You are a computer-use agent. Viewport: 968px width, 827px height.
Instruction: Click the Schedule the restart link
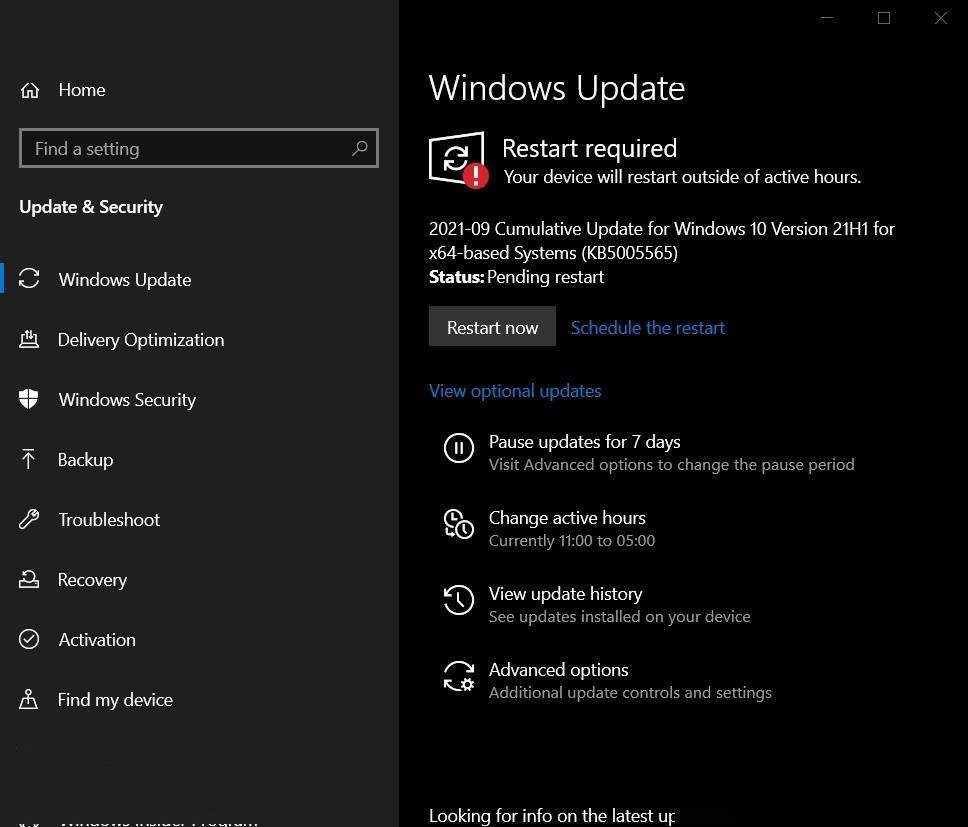tap(648, 328)
